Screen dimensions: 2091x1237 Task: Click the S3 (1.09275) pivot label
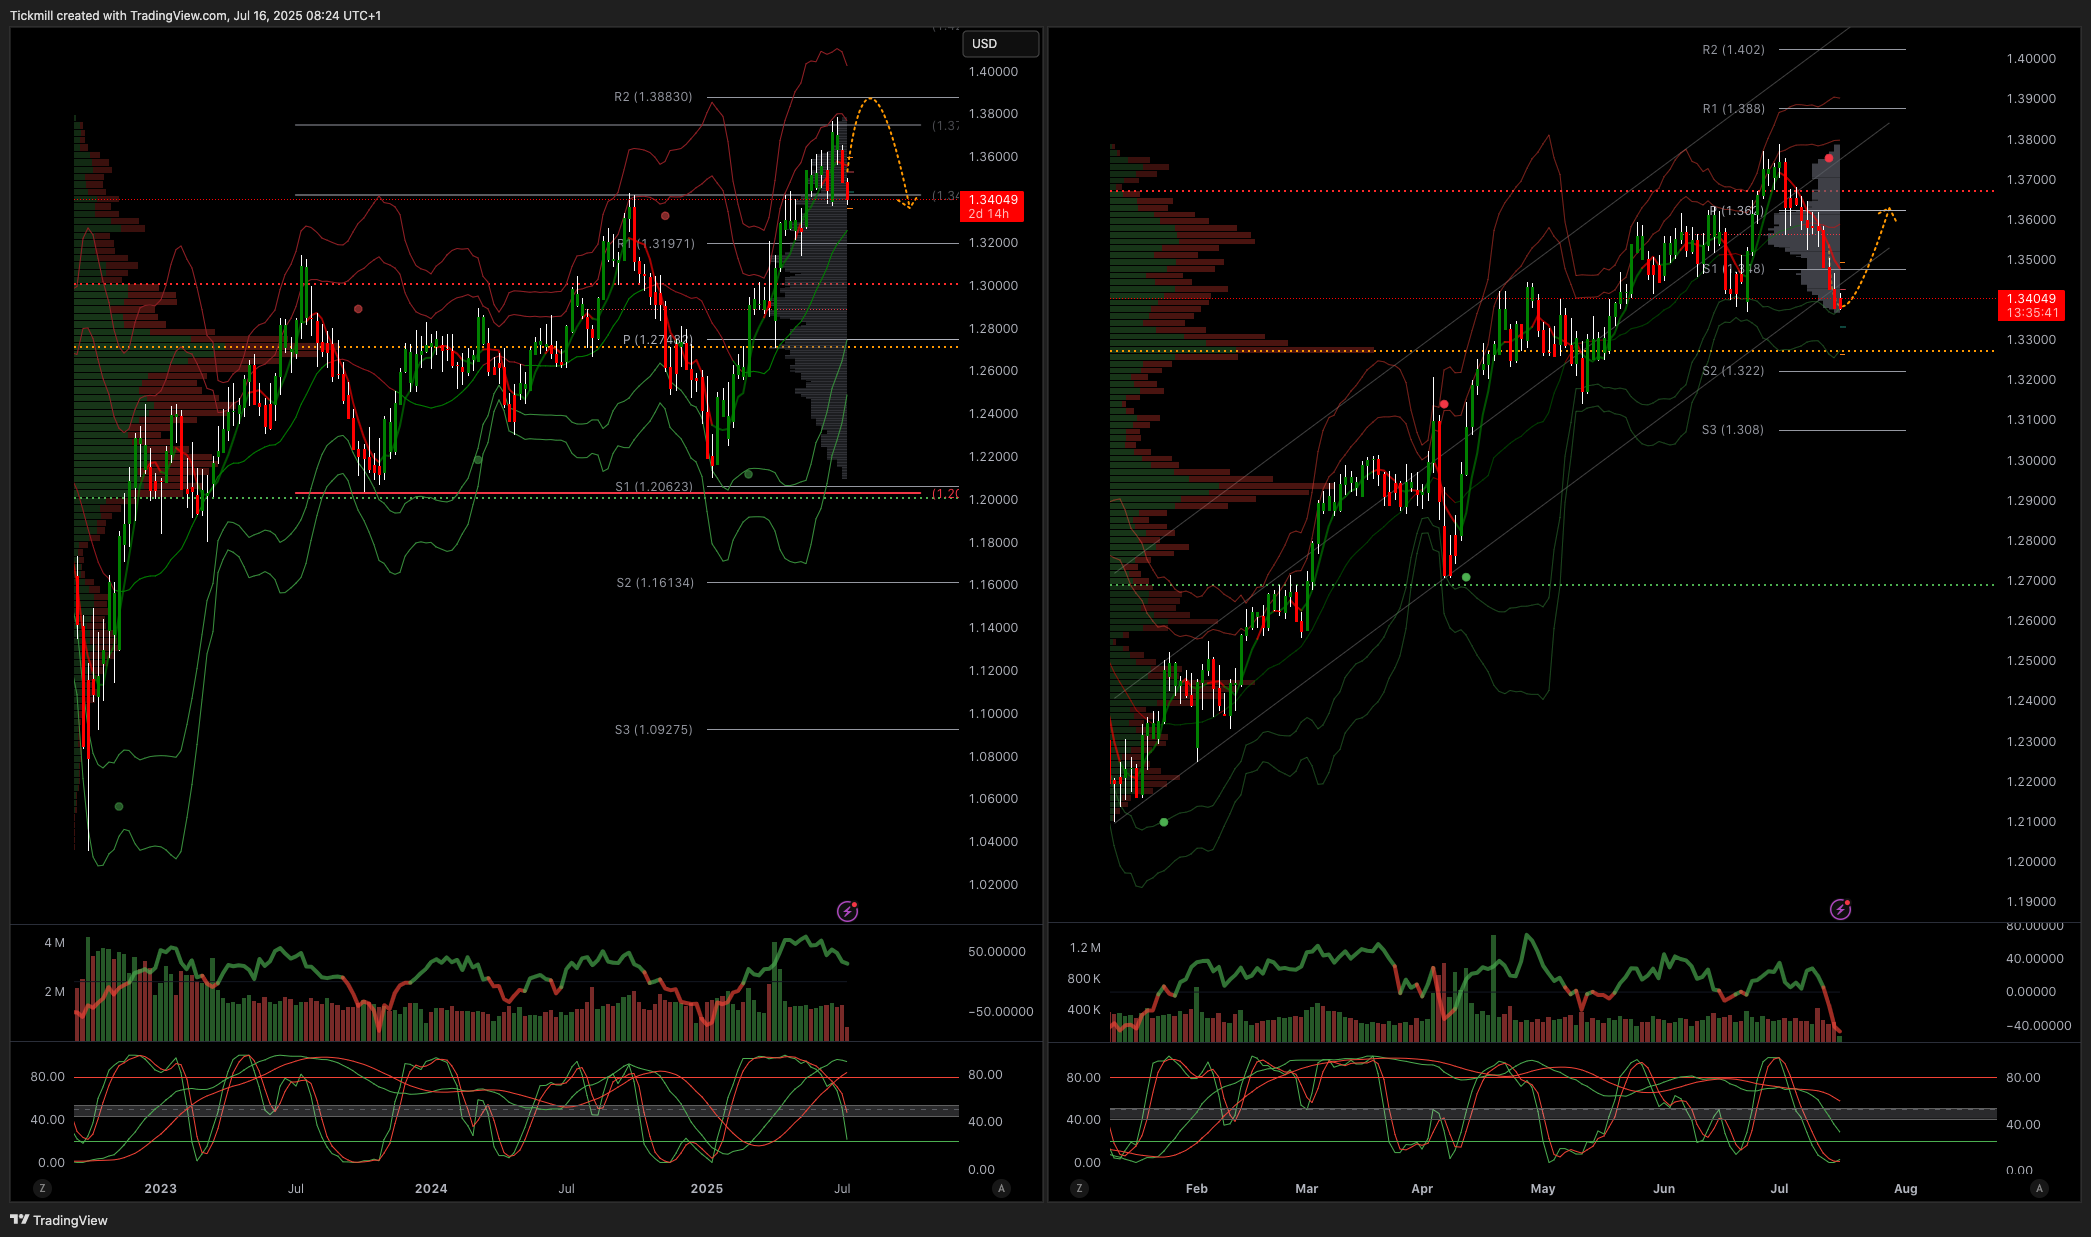(654, 730)
